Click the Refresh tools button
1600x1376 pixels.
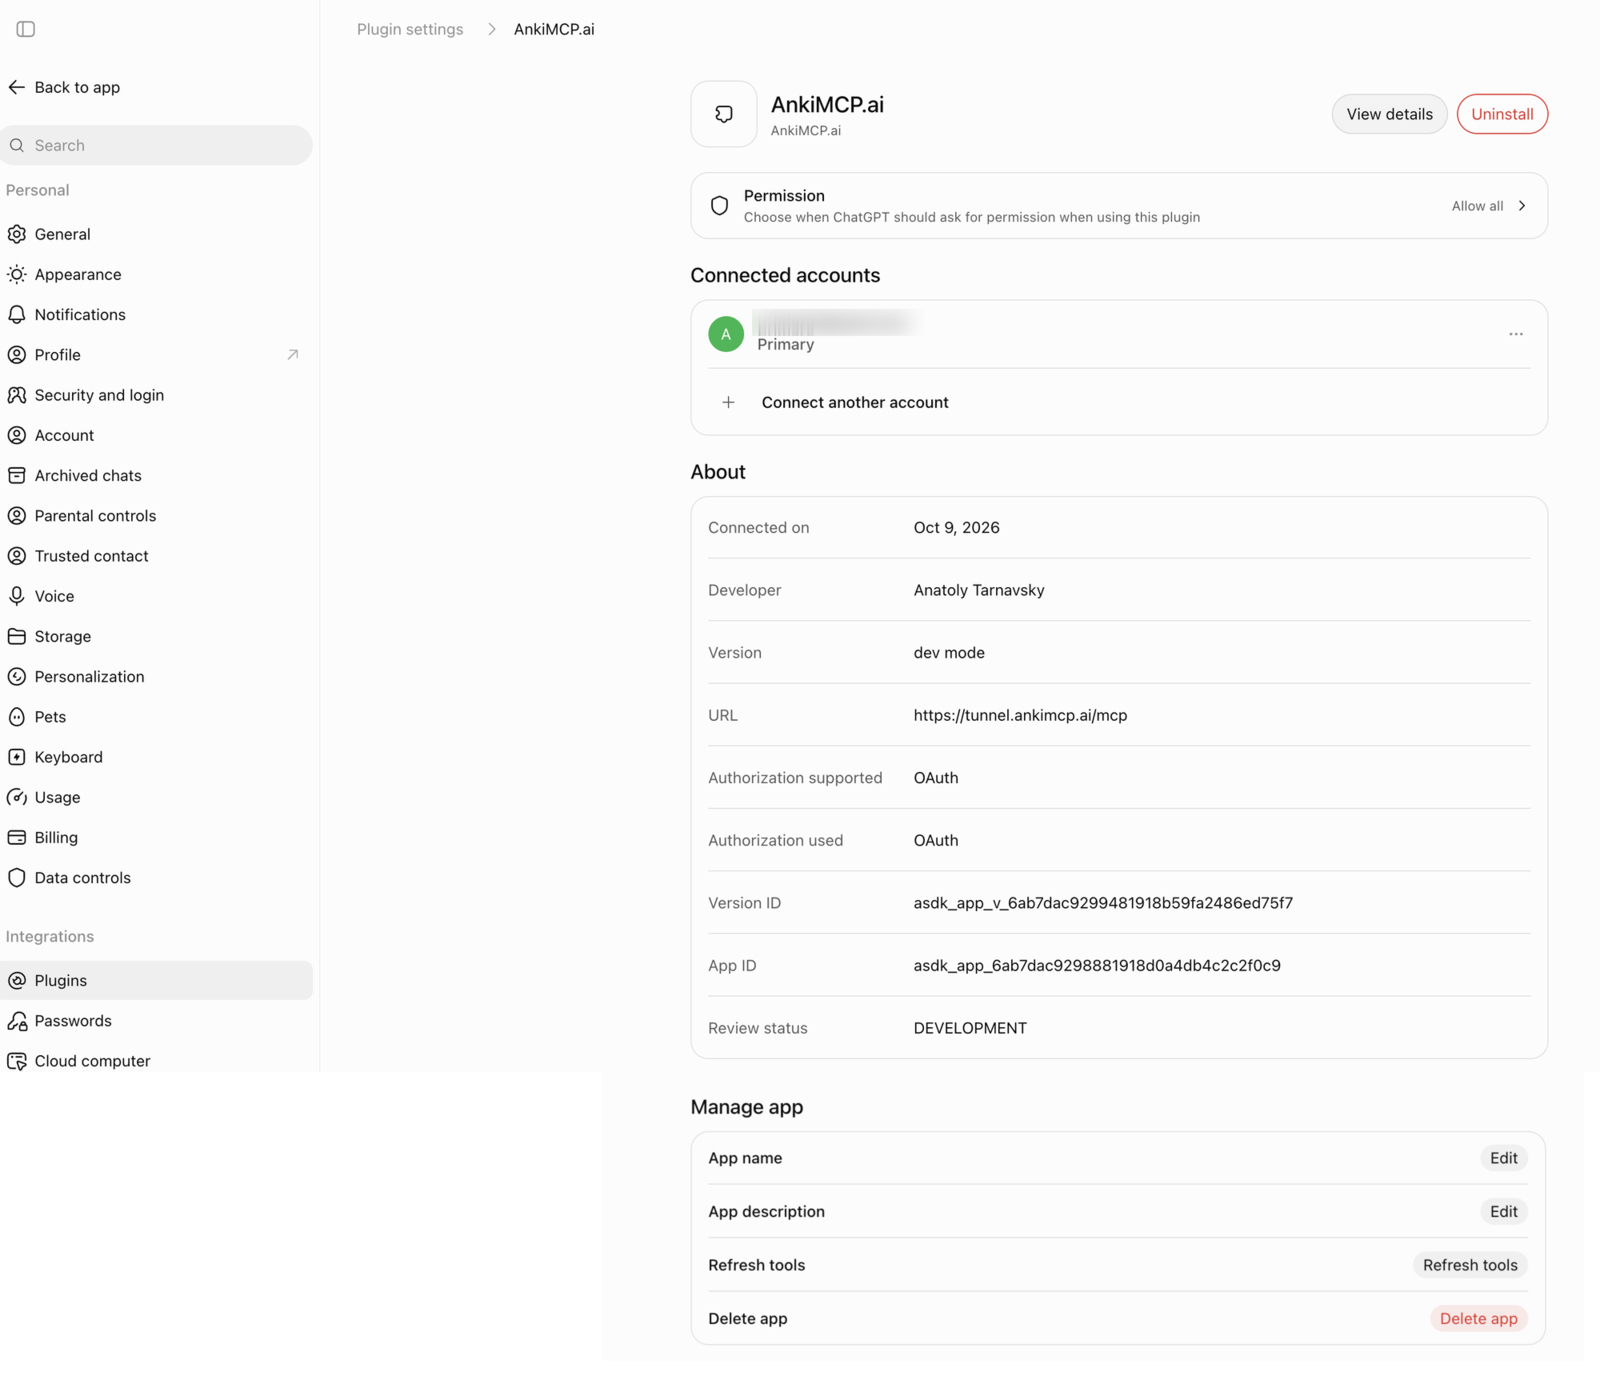[1470, 1265]
